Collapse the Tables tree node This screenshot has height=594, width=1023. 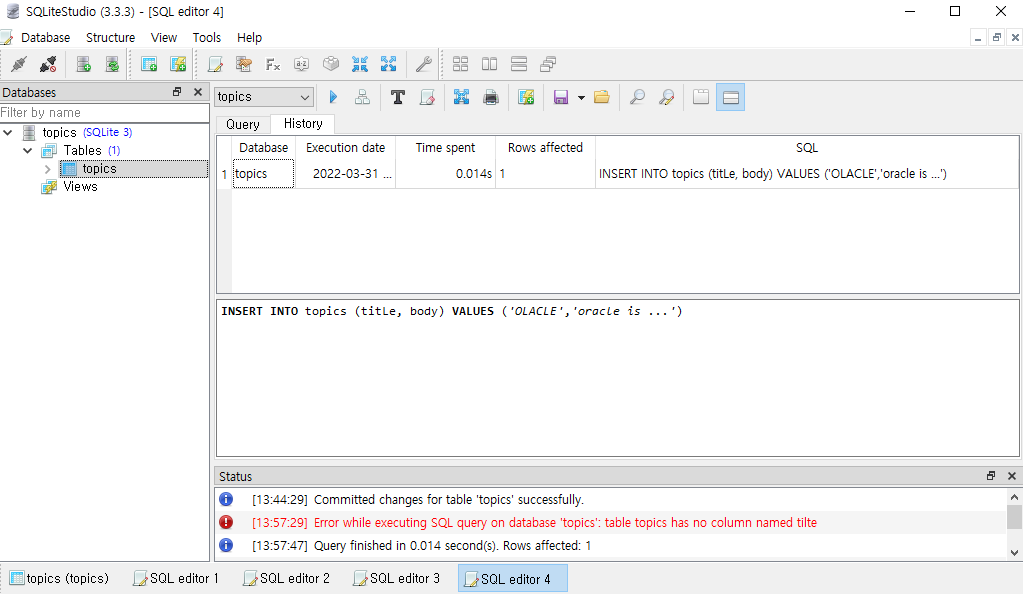[x=27, y=151]
